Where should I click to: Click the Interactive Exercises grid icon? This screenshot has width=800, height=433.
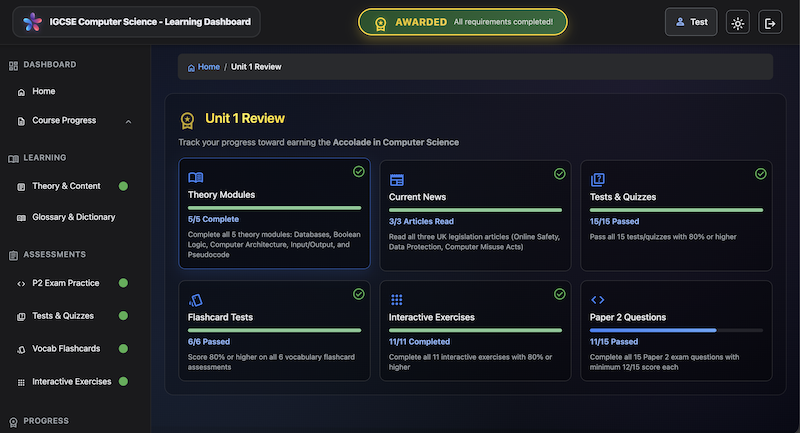396,299
